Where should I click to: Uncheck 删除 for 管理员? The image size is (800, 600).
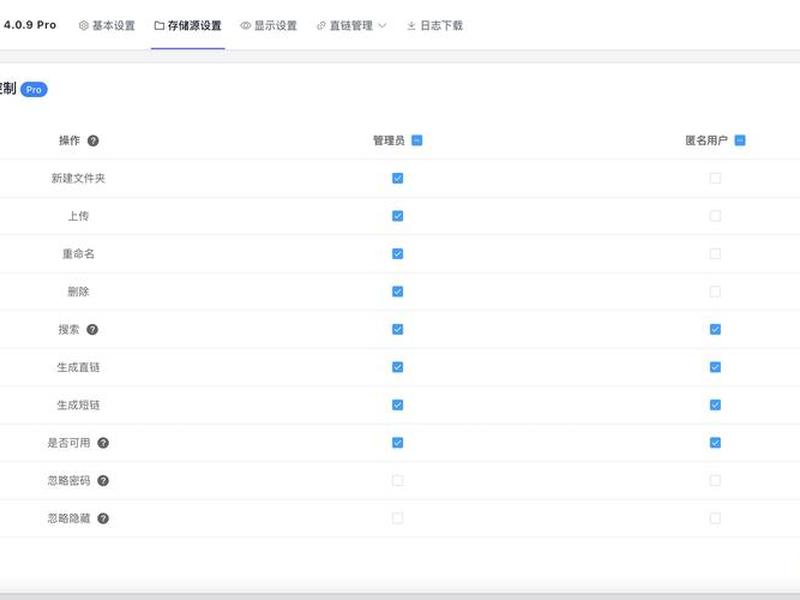click(x=397, y=291)
